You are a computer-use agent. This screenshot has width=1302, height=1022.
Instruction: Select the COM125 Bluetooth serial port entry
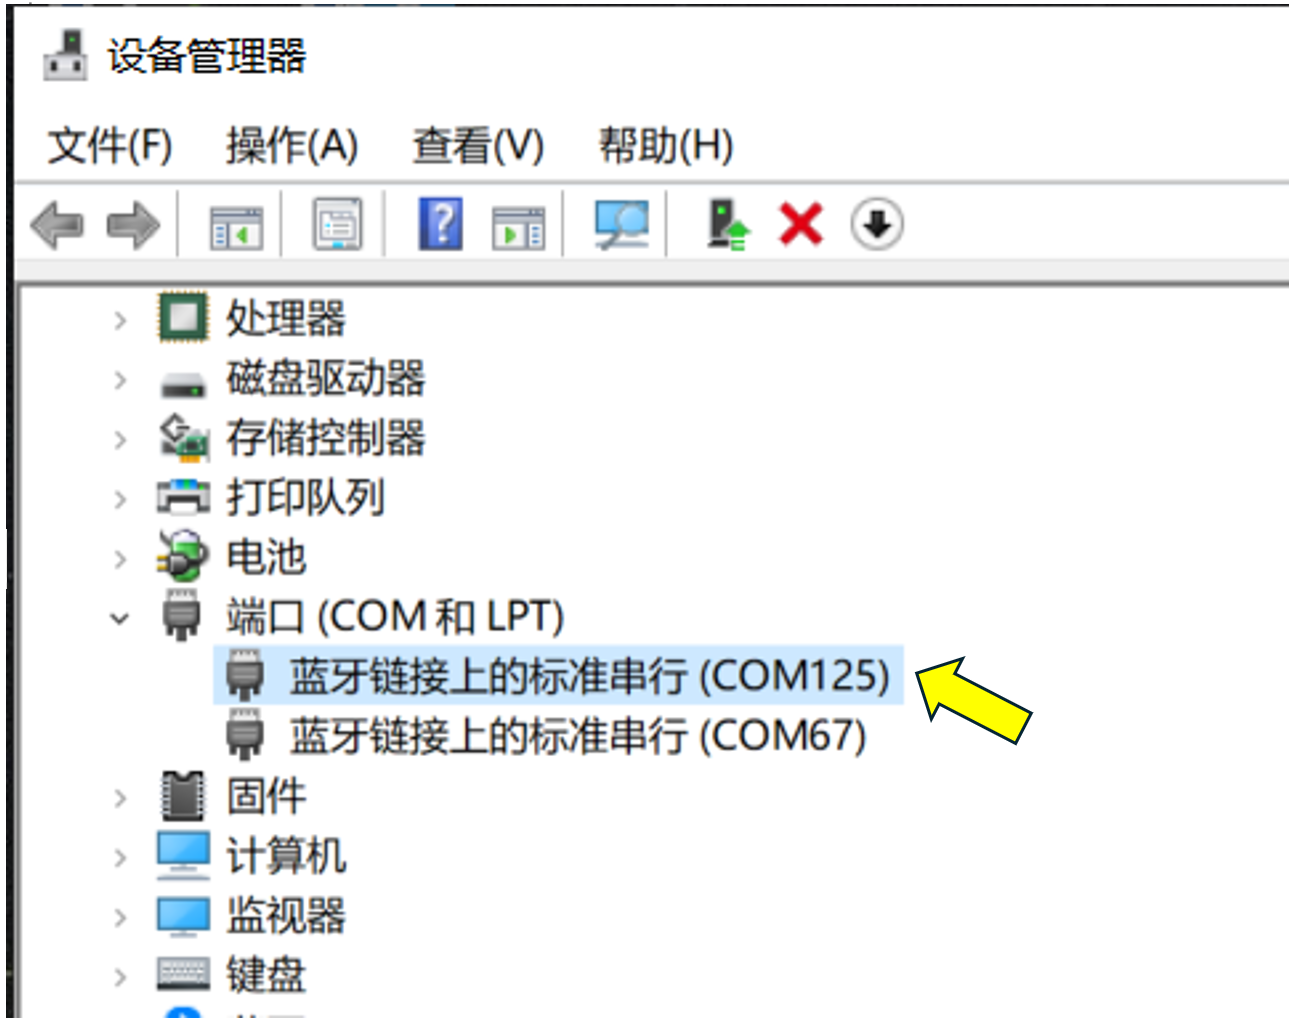(558, 676)
